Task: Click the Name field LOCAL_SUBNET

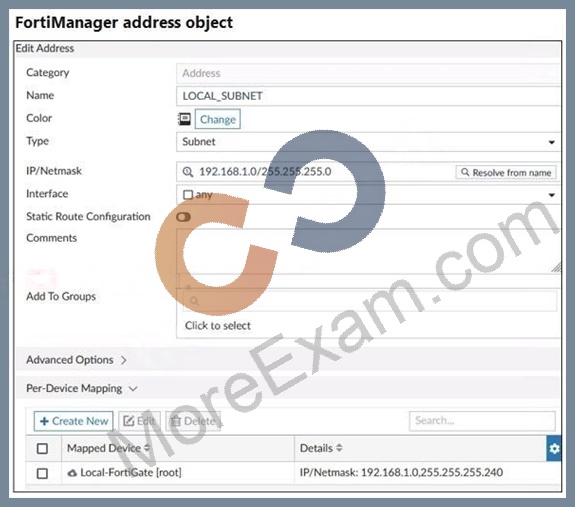Action: click(368, 96)
